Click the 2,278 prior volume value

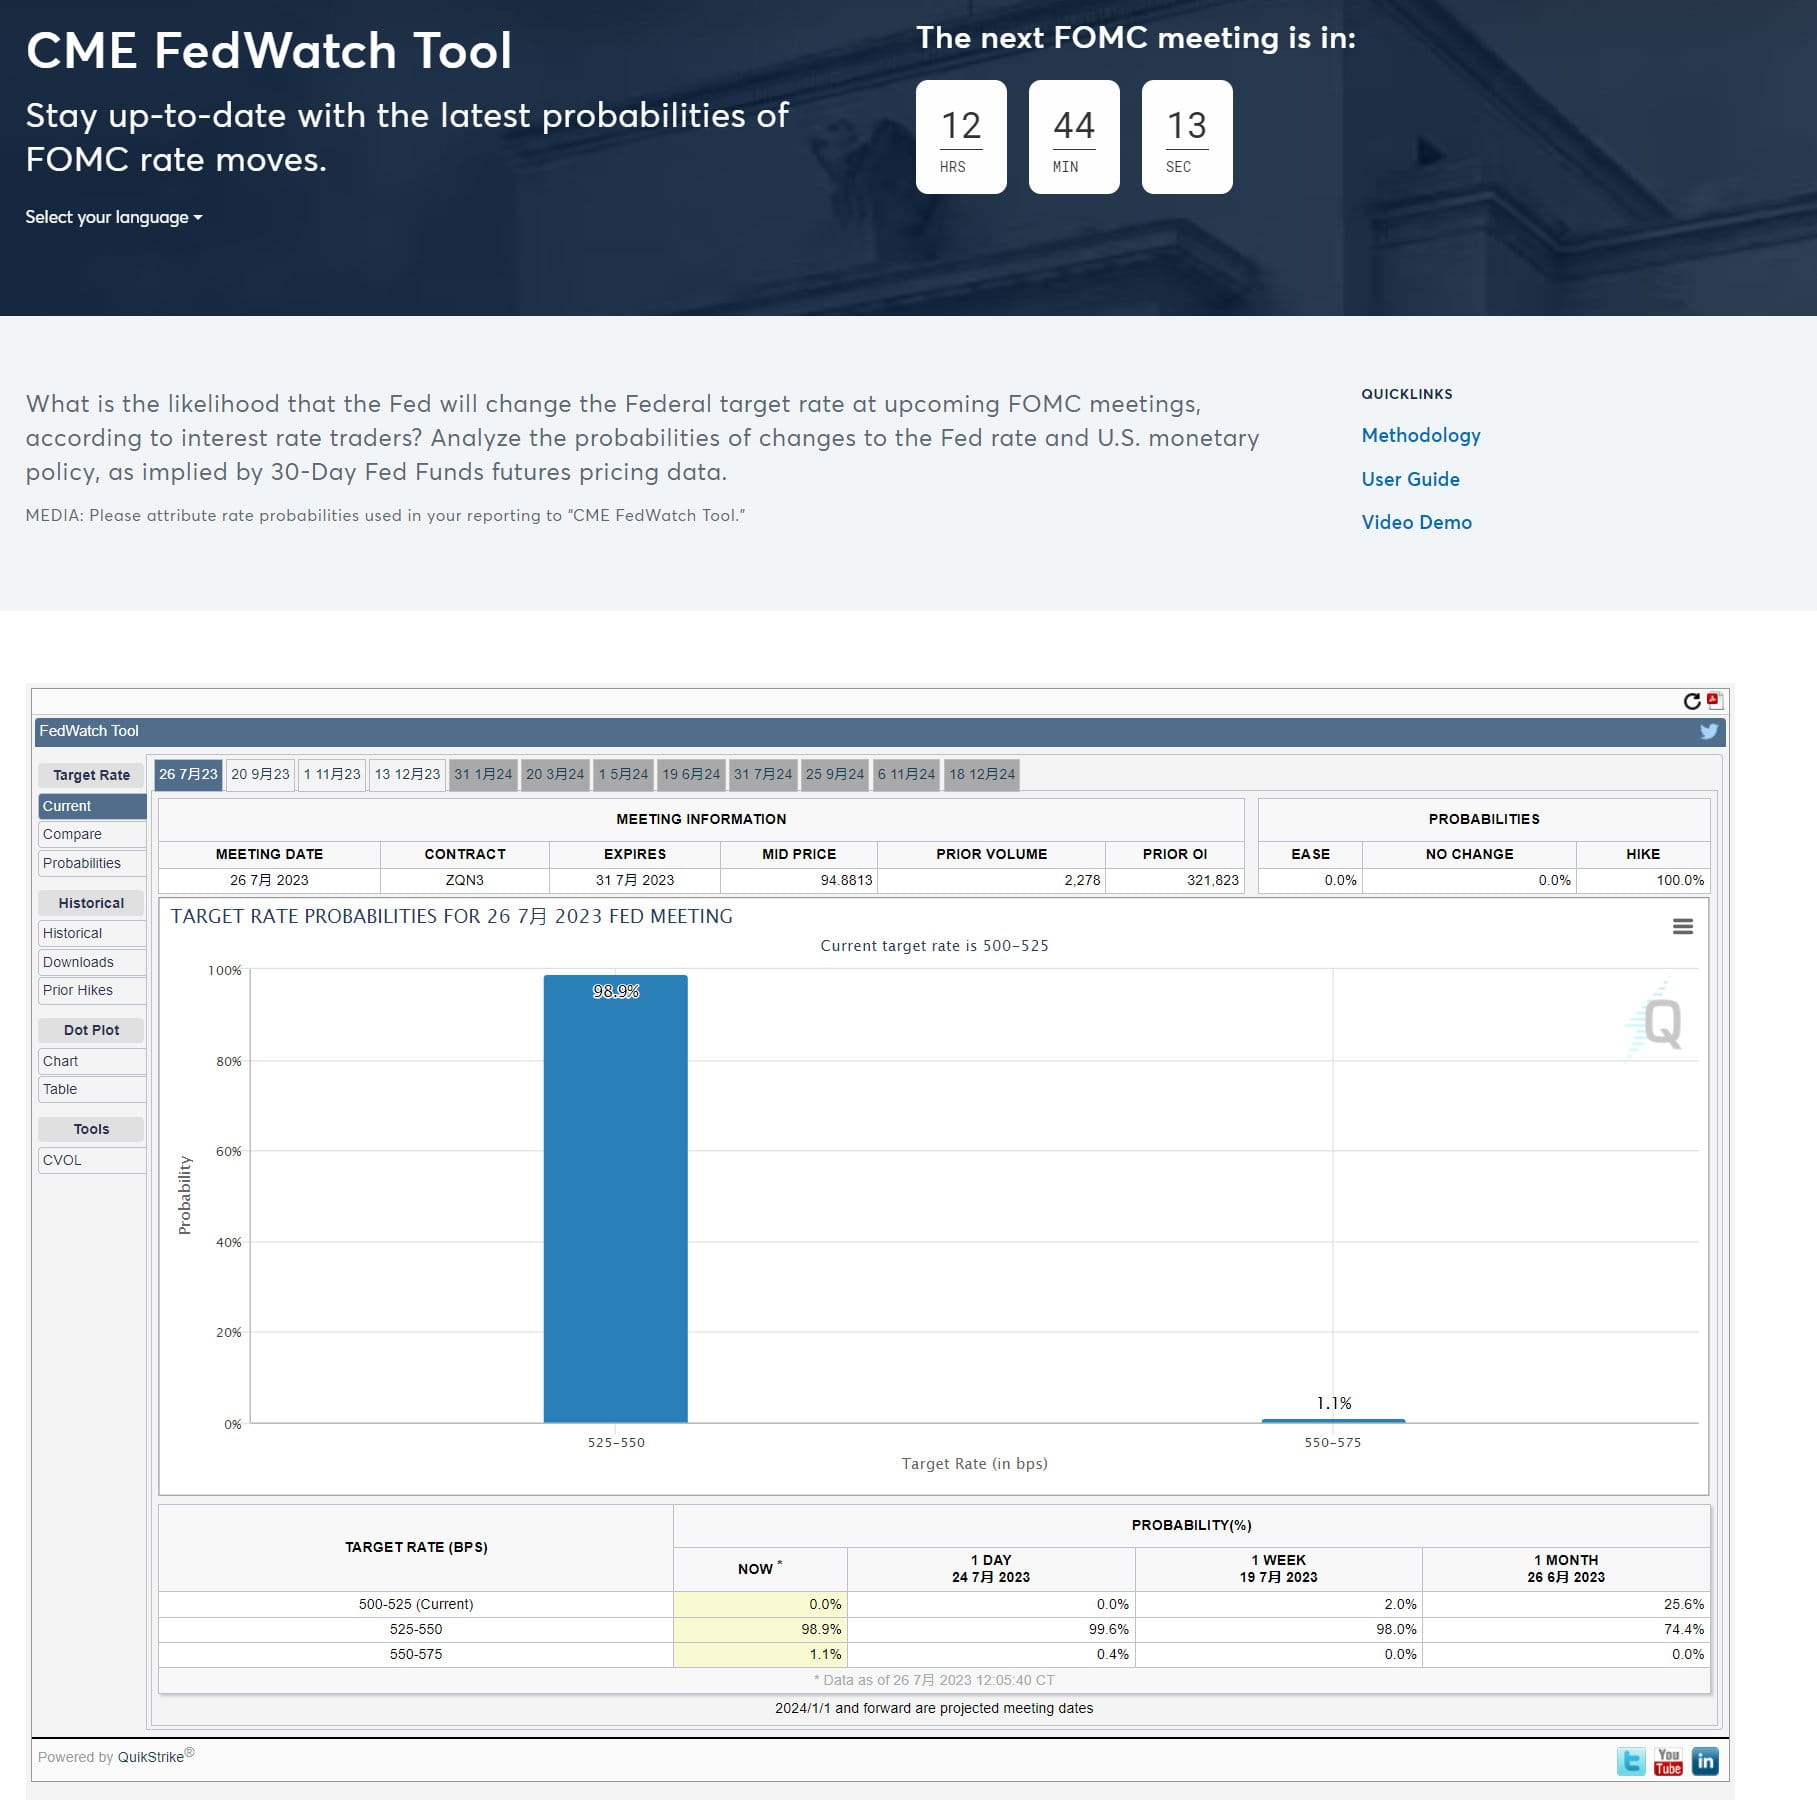coord(1082,880)
